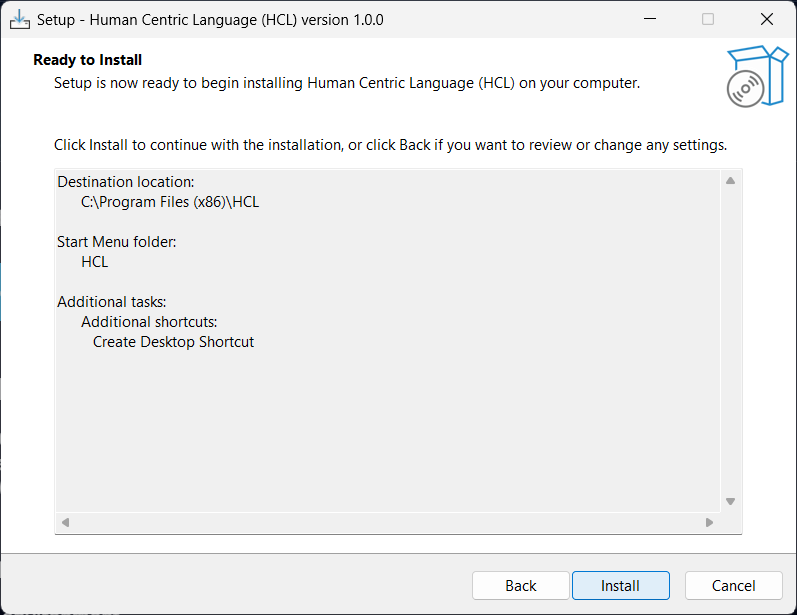Click the "Create Desktop Shortcut" summary line
The image size is (797, 615).
point(173,342)
